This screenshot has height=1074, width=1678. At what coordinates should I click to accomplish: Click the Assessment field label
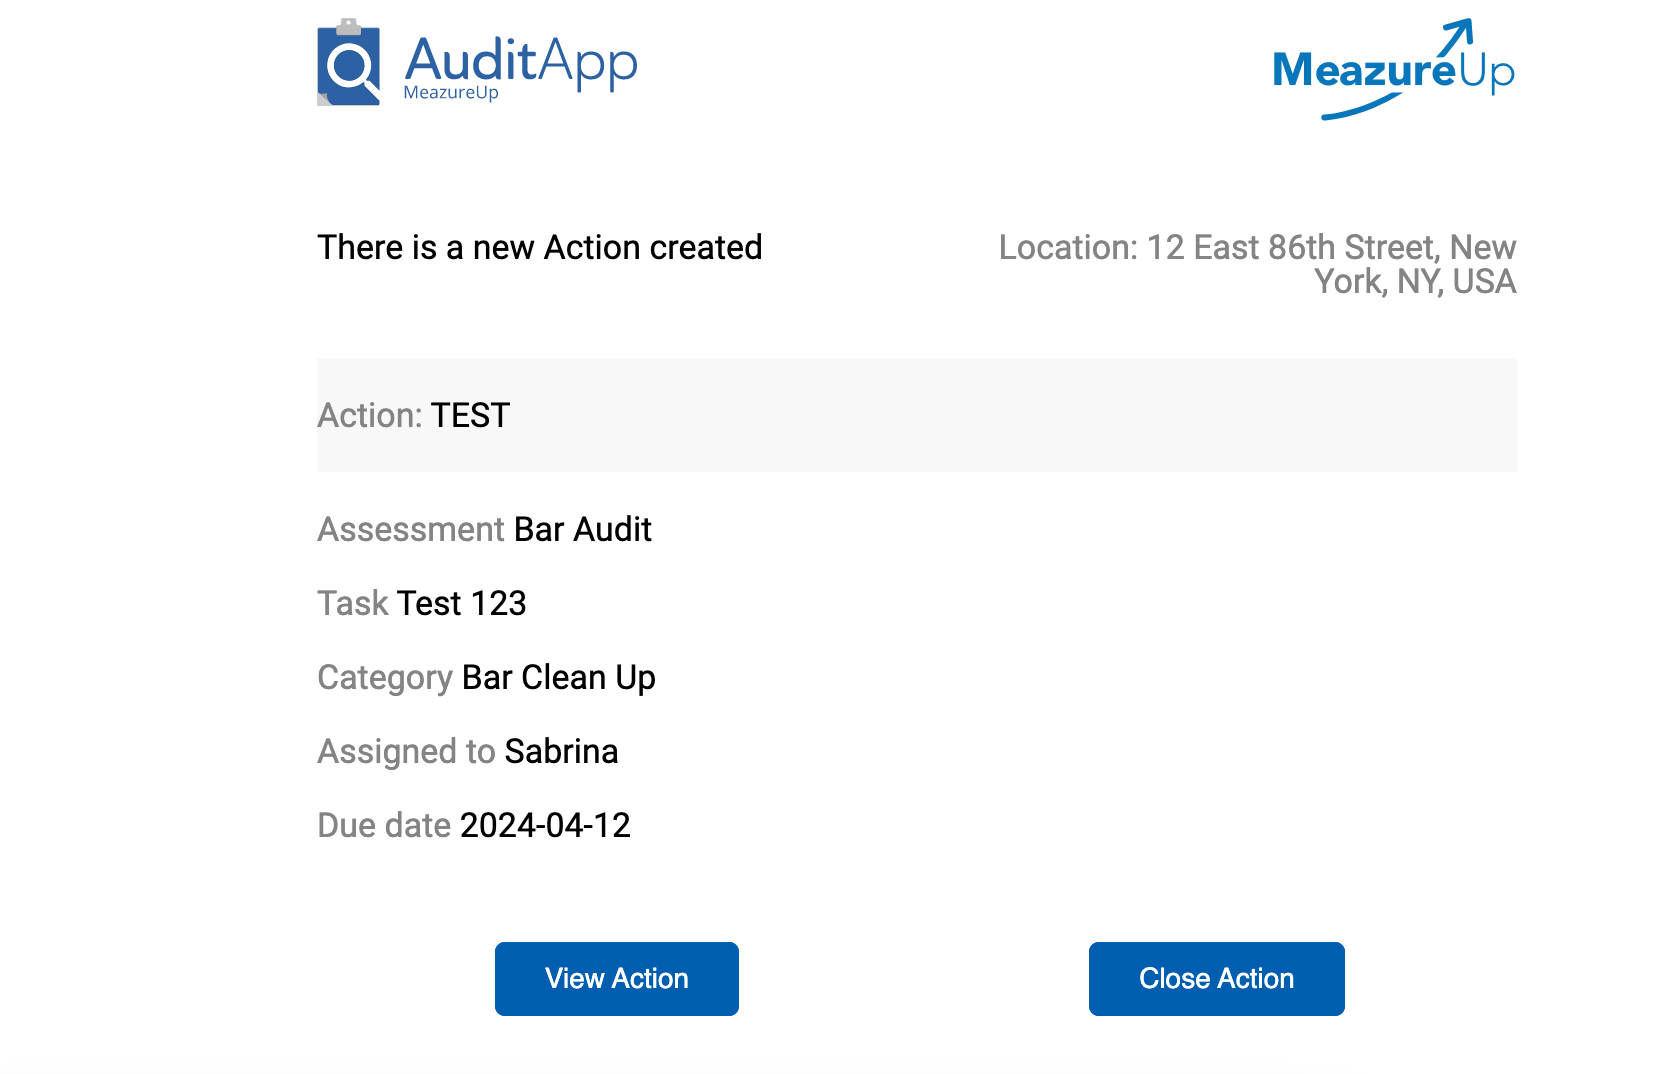[411, 529]
